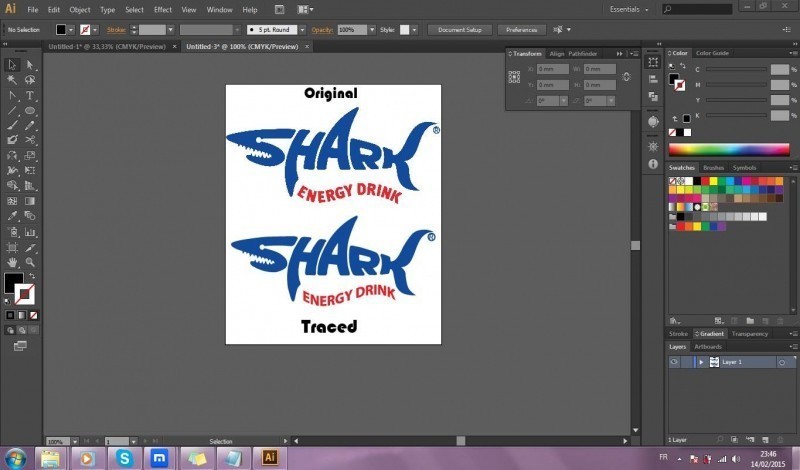Click Layer 1 target circle
Image resolution: width=800 pixels, height=470 pixels.
781,362
